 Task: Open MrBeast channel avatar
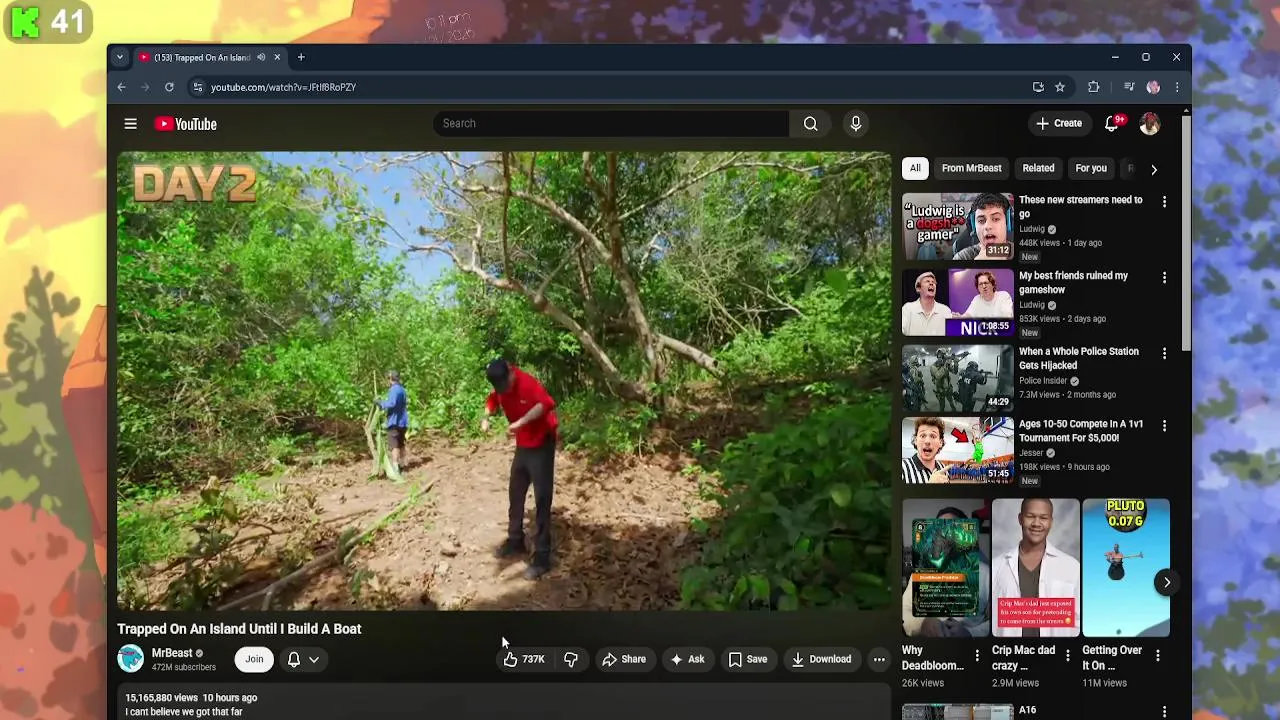coord(131,659)
